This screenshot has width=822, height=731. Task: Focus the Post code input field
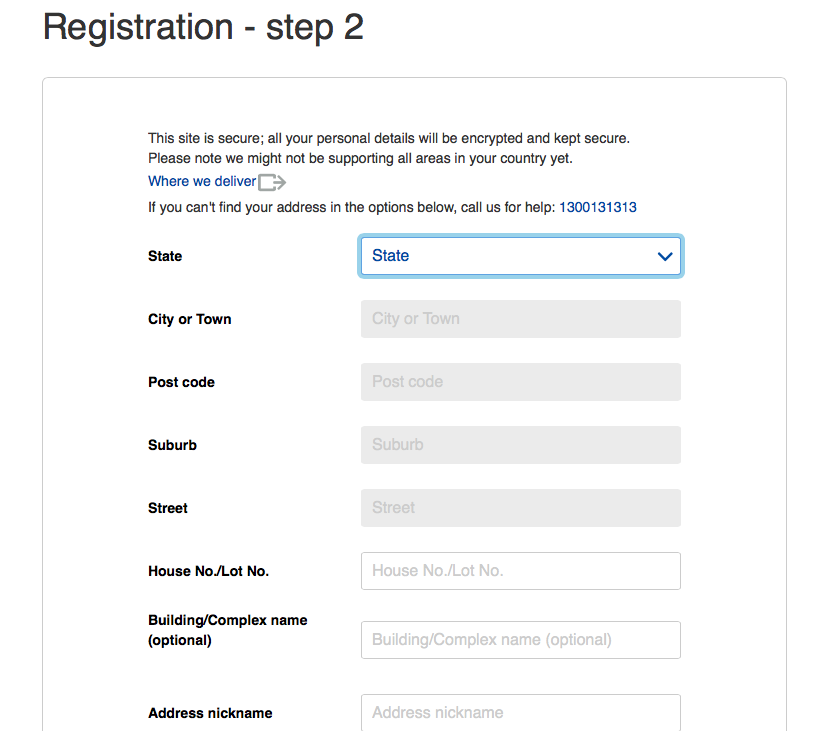tap(521, 382)
